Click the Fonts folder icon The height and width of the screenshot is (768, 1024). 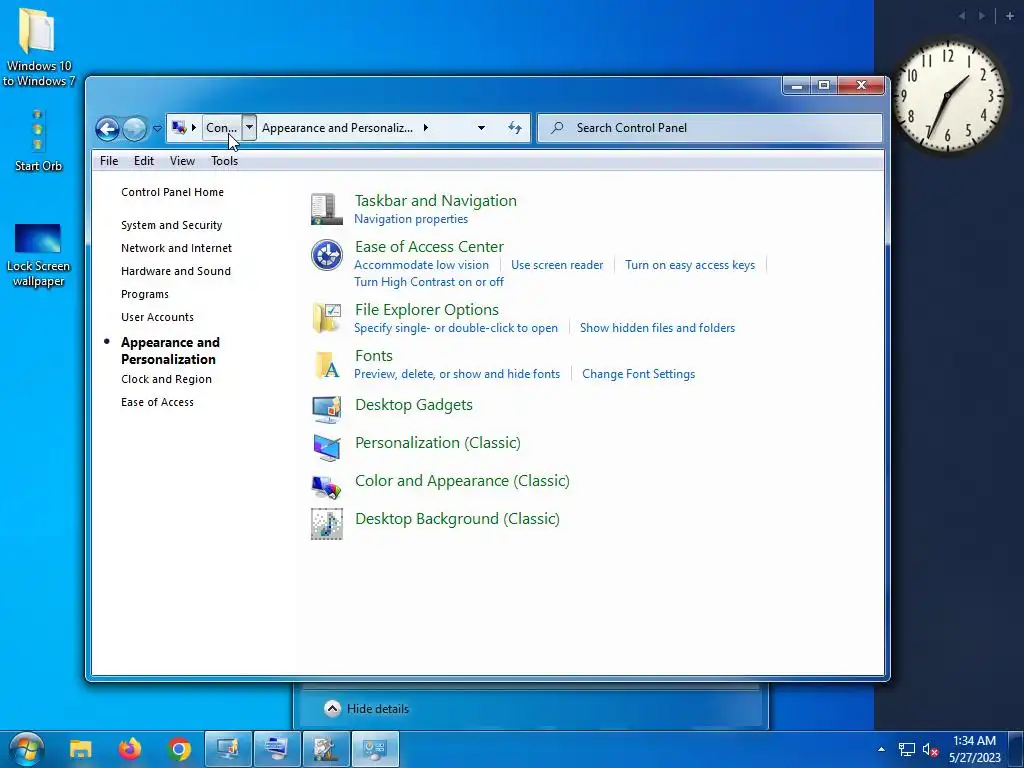[x=327, y=364]
